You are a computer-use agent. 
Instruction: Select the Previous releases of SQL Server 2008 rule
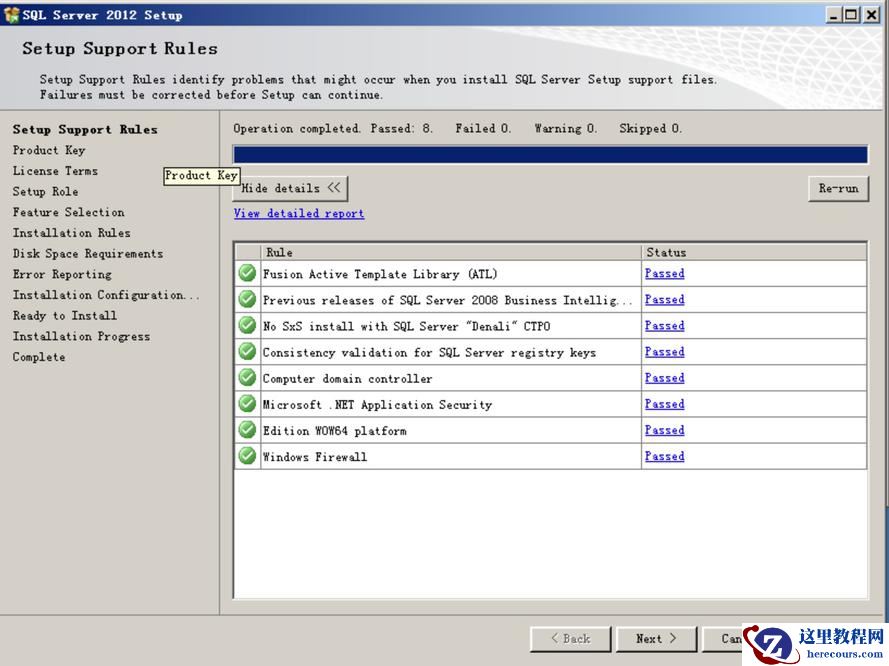[x=447, y=300]
